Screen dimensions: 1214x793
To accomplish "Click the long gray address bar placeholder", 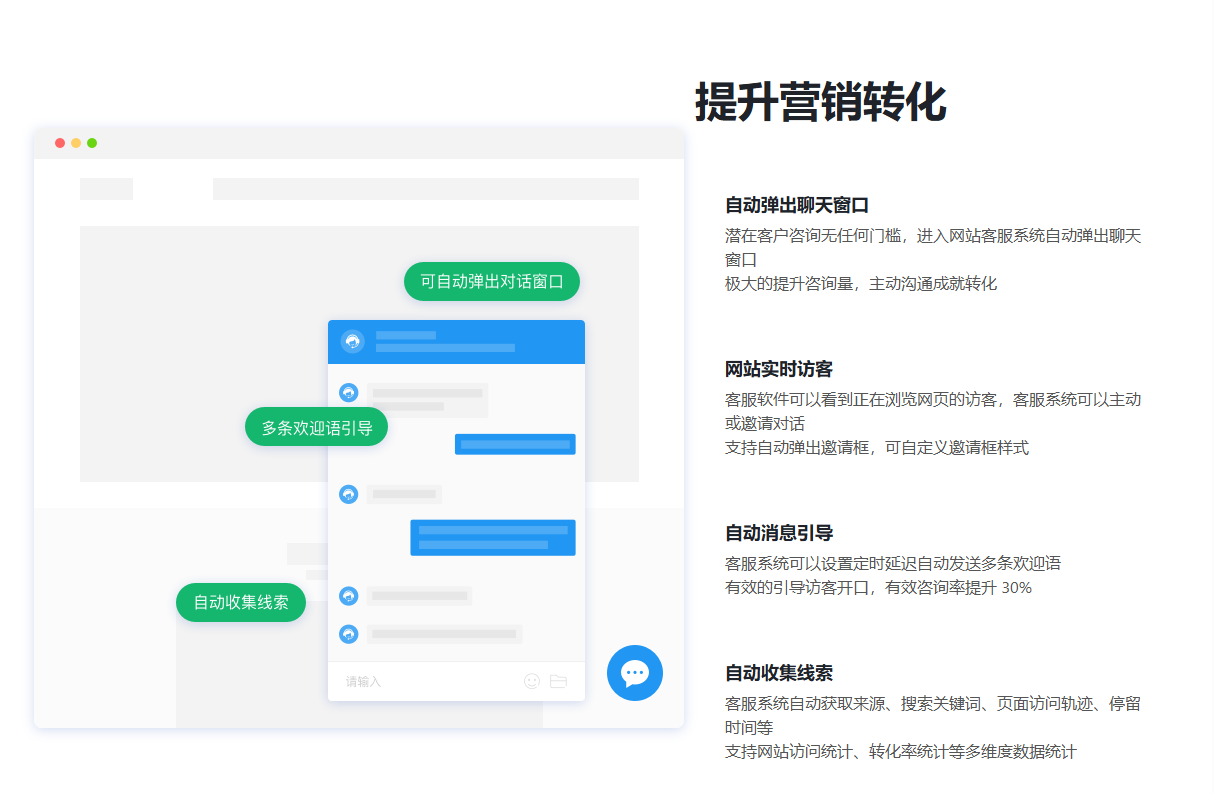I will (425, 189).
